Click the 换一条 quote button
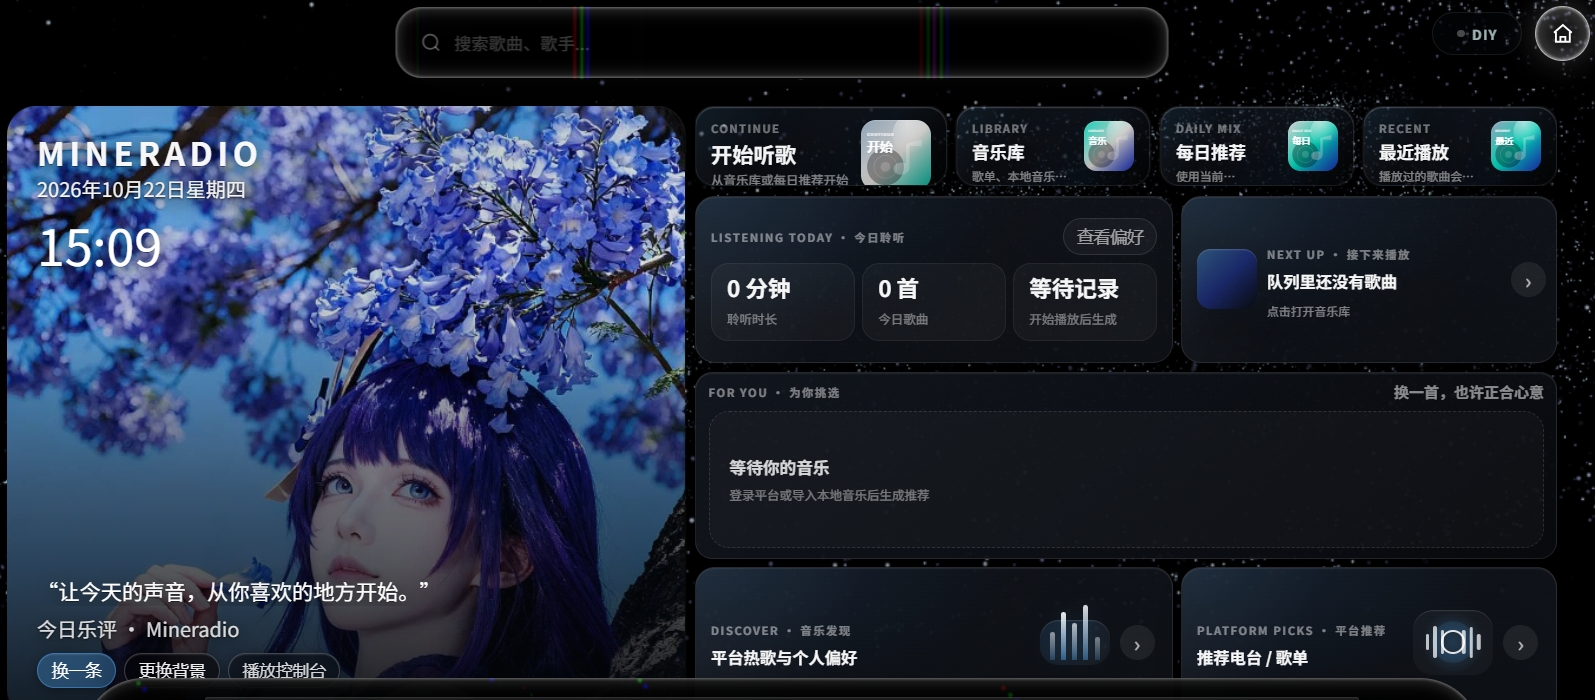 click(x=77, y=670)
